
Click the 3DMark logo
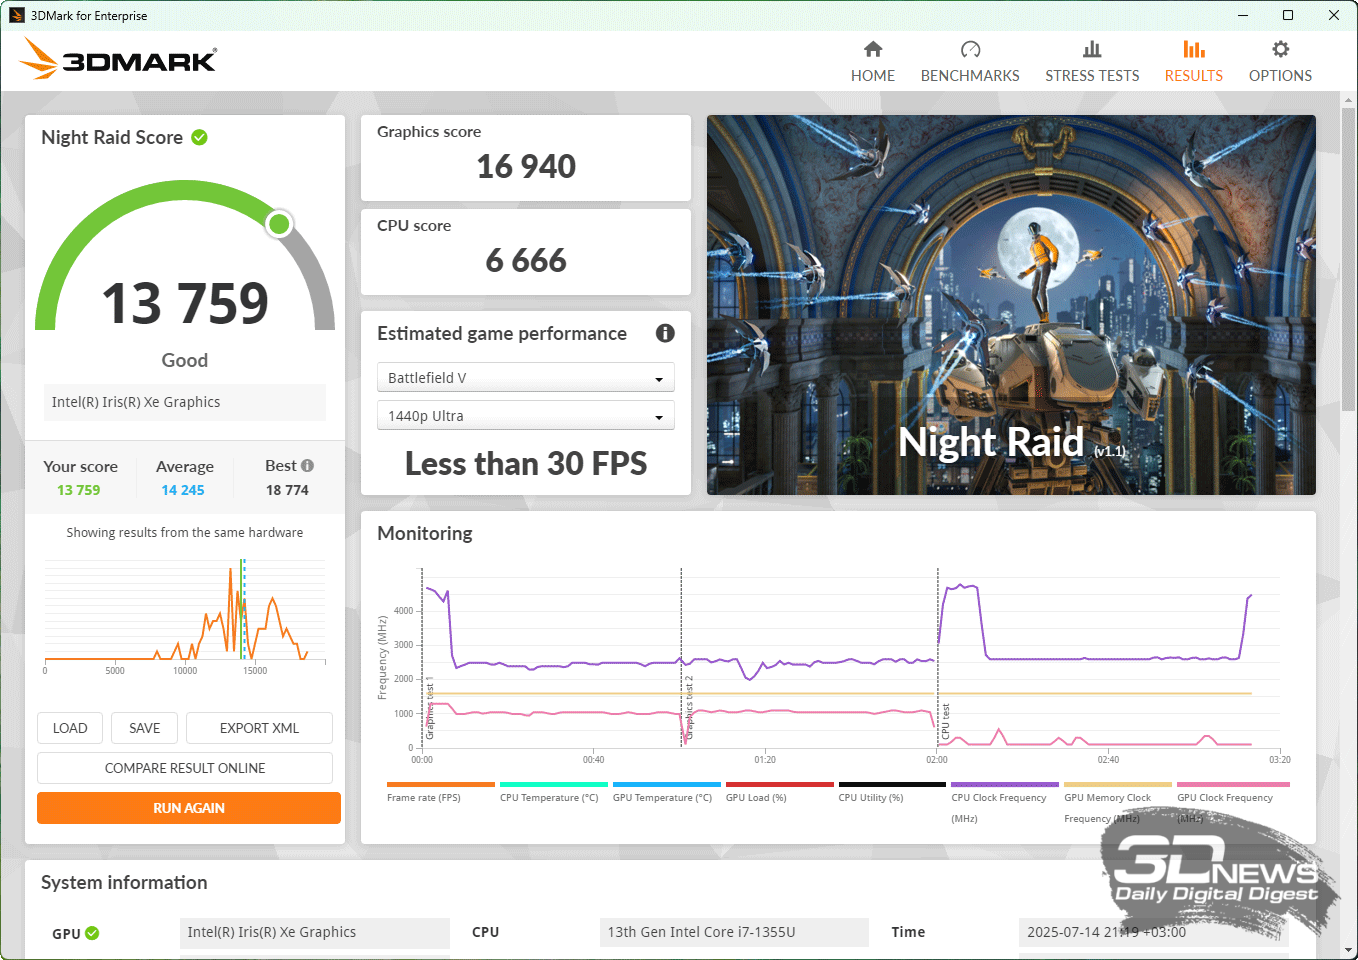[x=118, y=58]
